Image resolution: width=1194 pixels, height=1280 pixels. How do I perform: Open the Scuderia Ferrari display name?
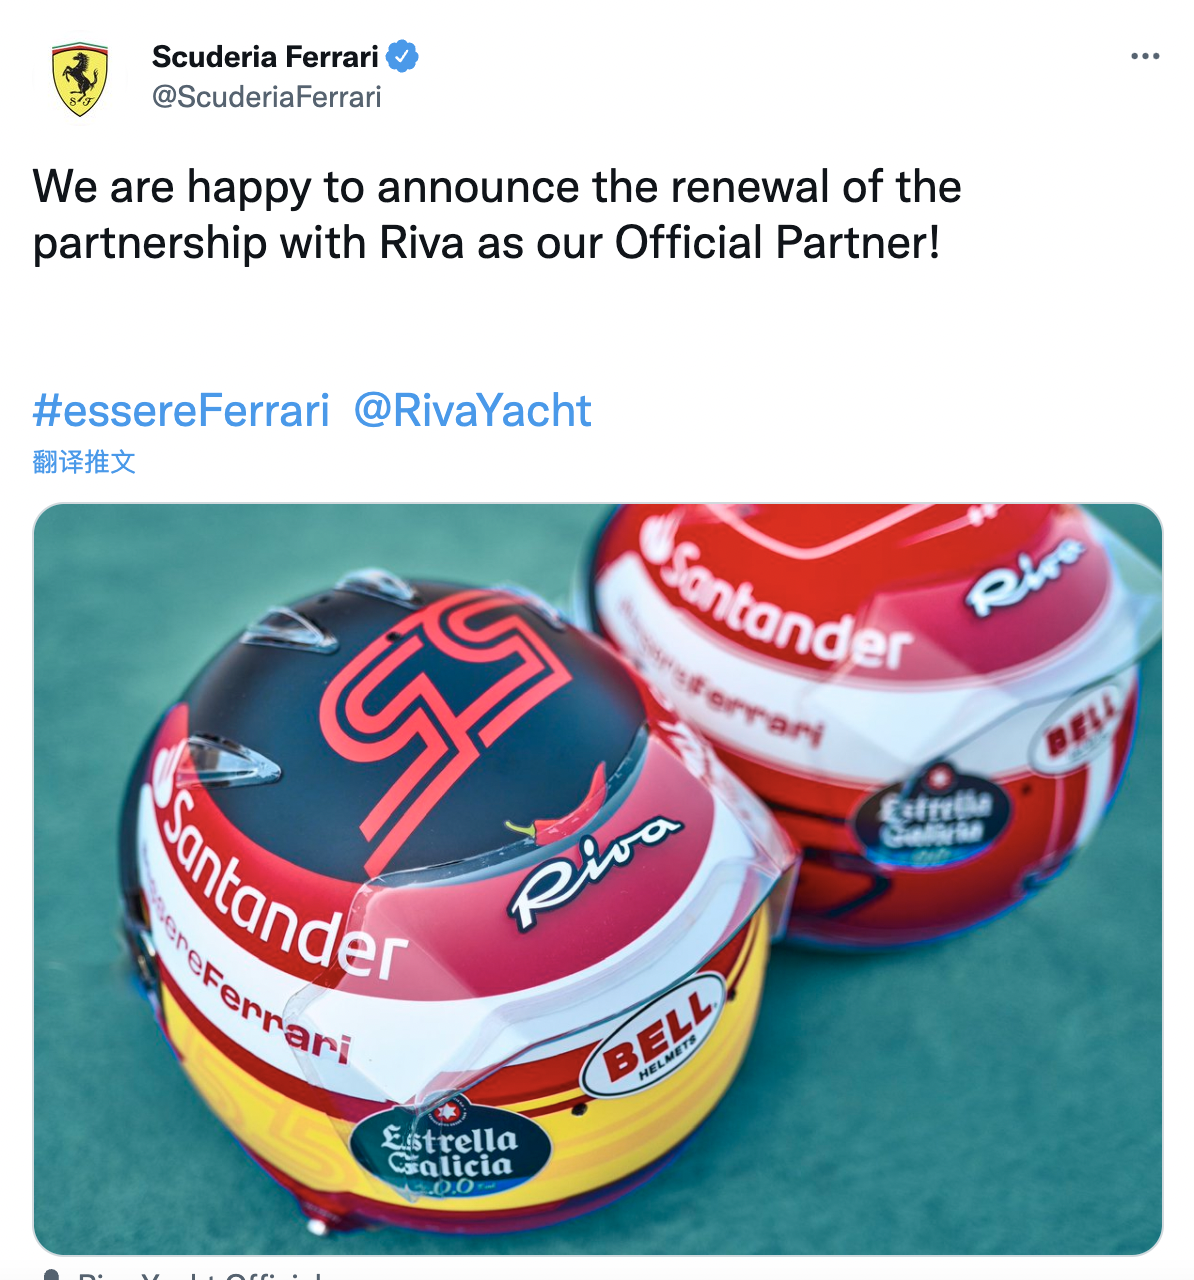265,57
